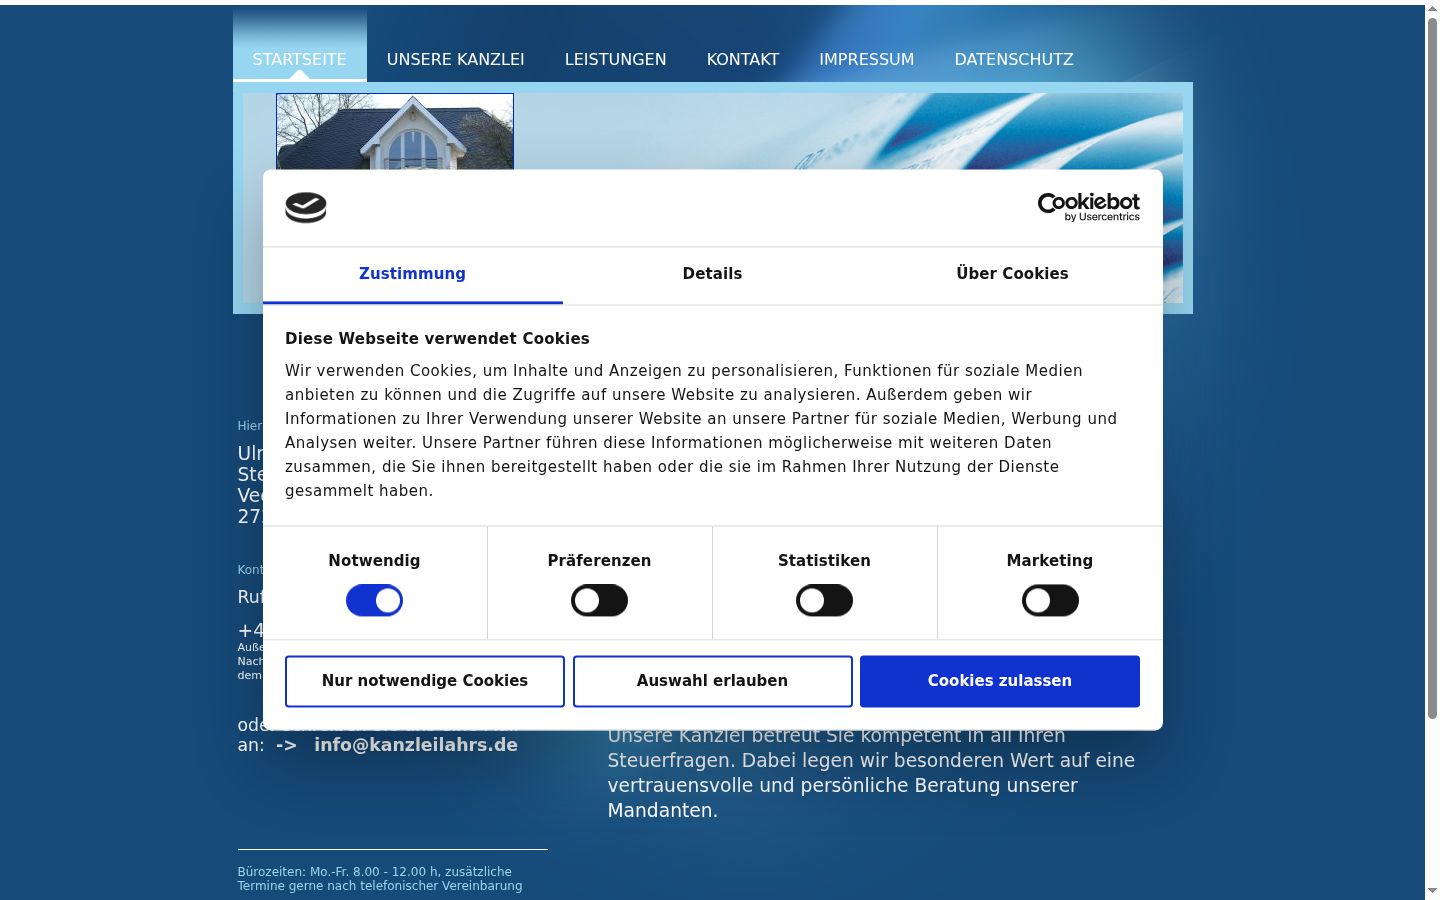Click the Auswahl erlauben button
Screen dimensions: 1440x900
pos(712,681)
